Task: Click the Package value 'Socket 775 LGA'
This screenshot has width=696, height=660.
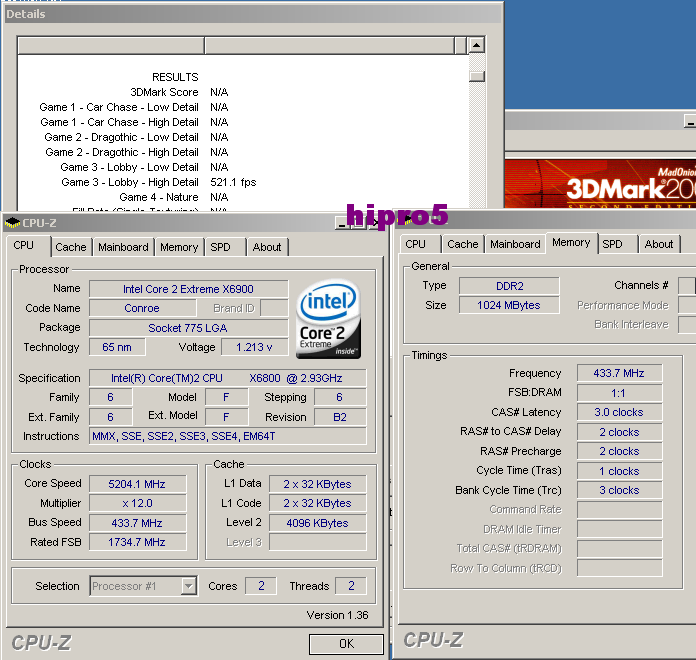Action: tap(188, 328)
